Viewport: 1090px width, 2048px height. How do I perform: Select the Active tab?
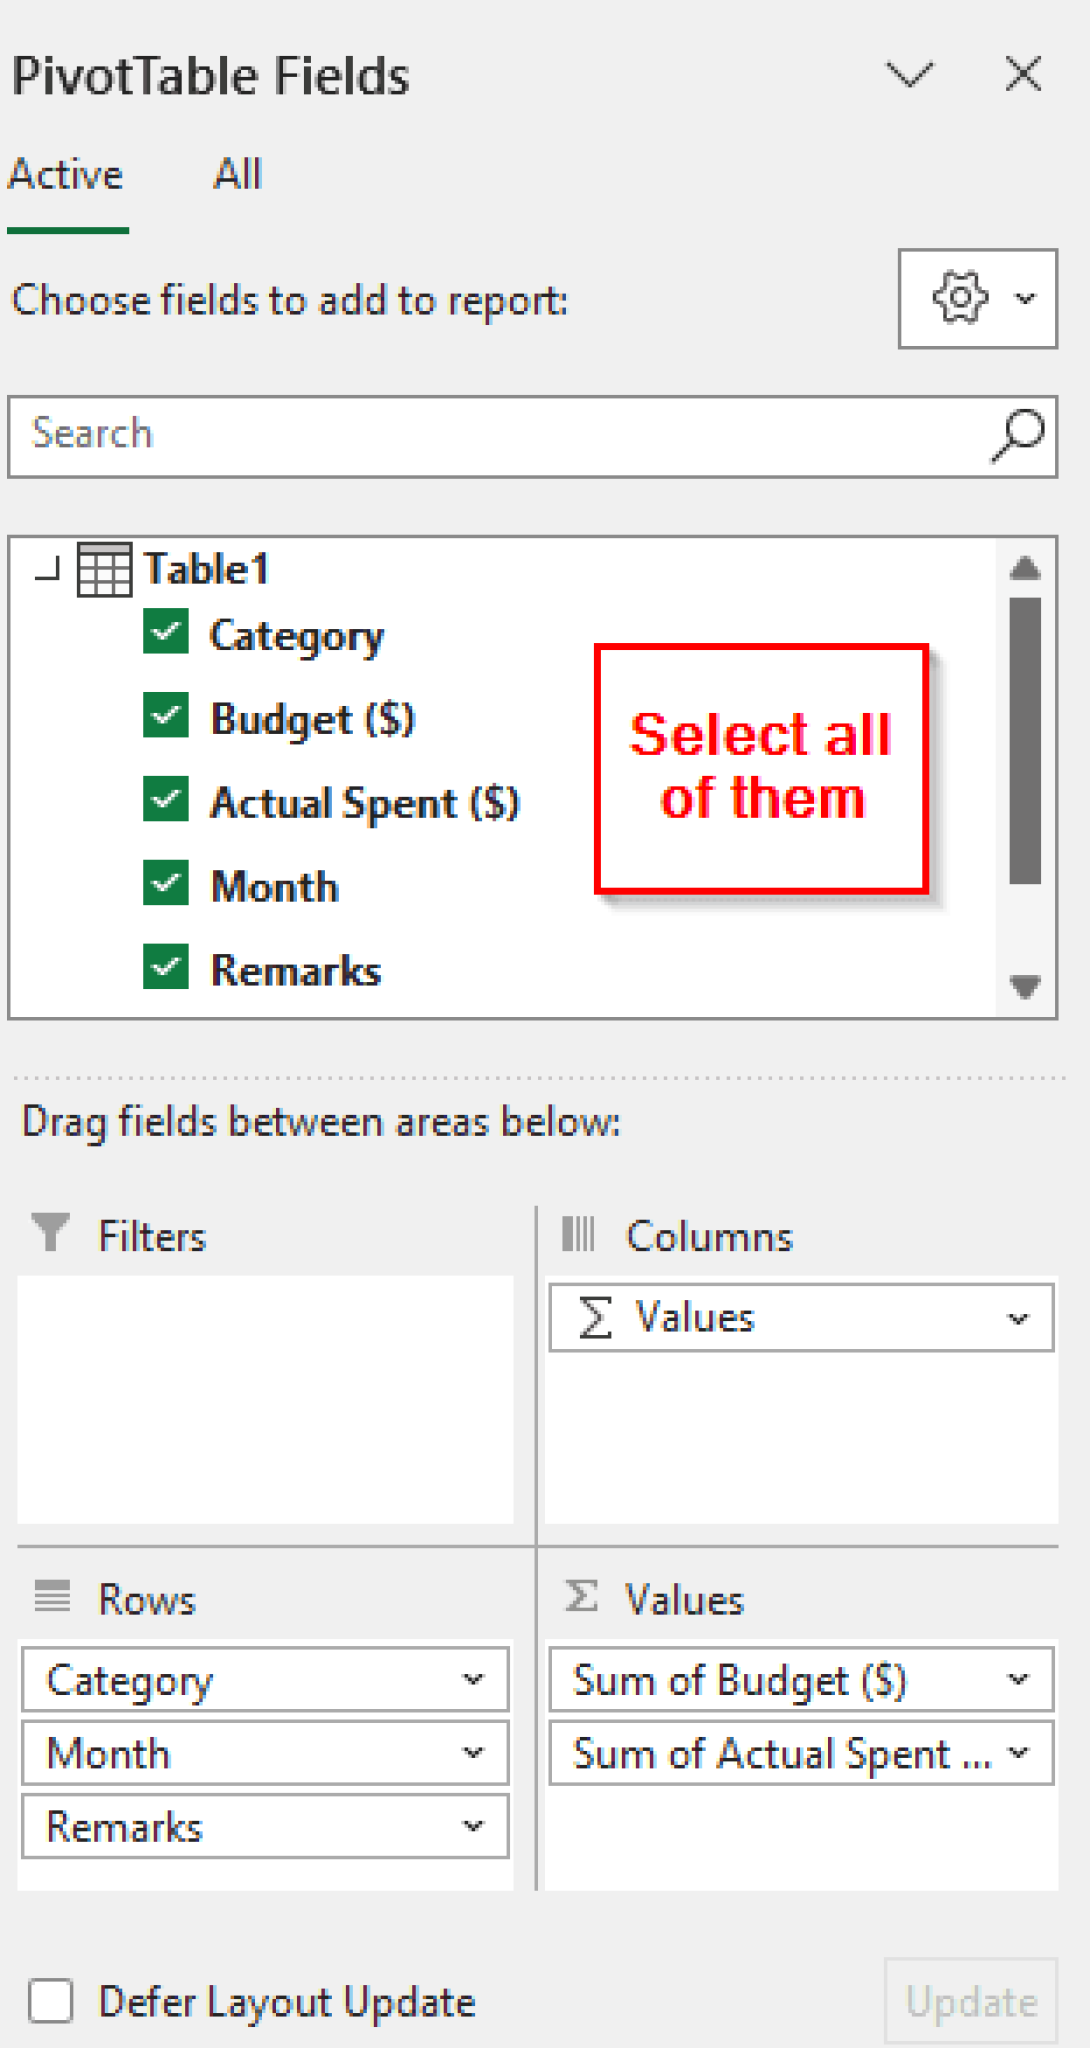click(x=65, y=173)
